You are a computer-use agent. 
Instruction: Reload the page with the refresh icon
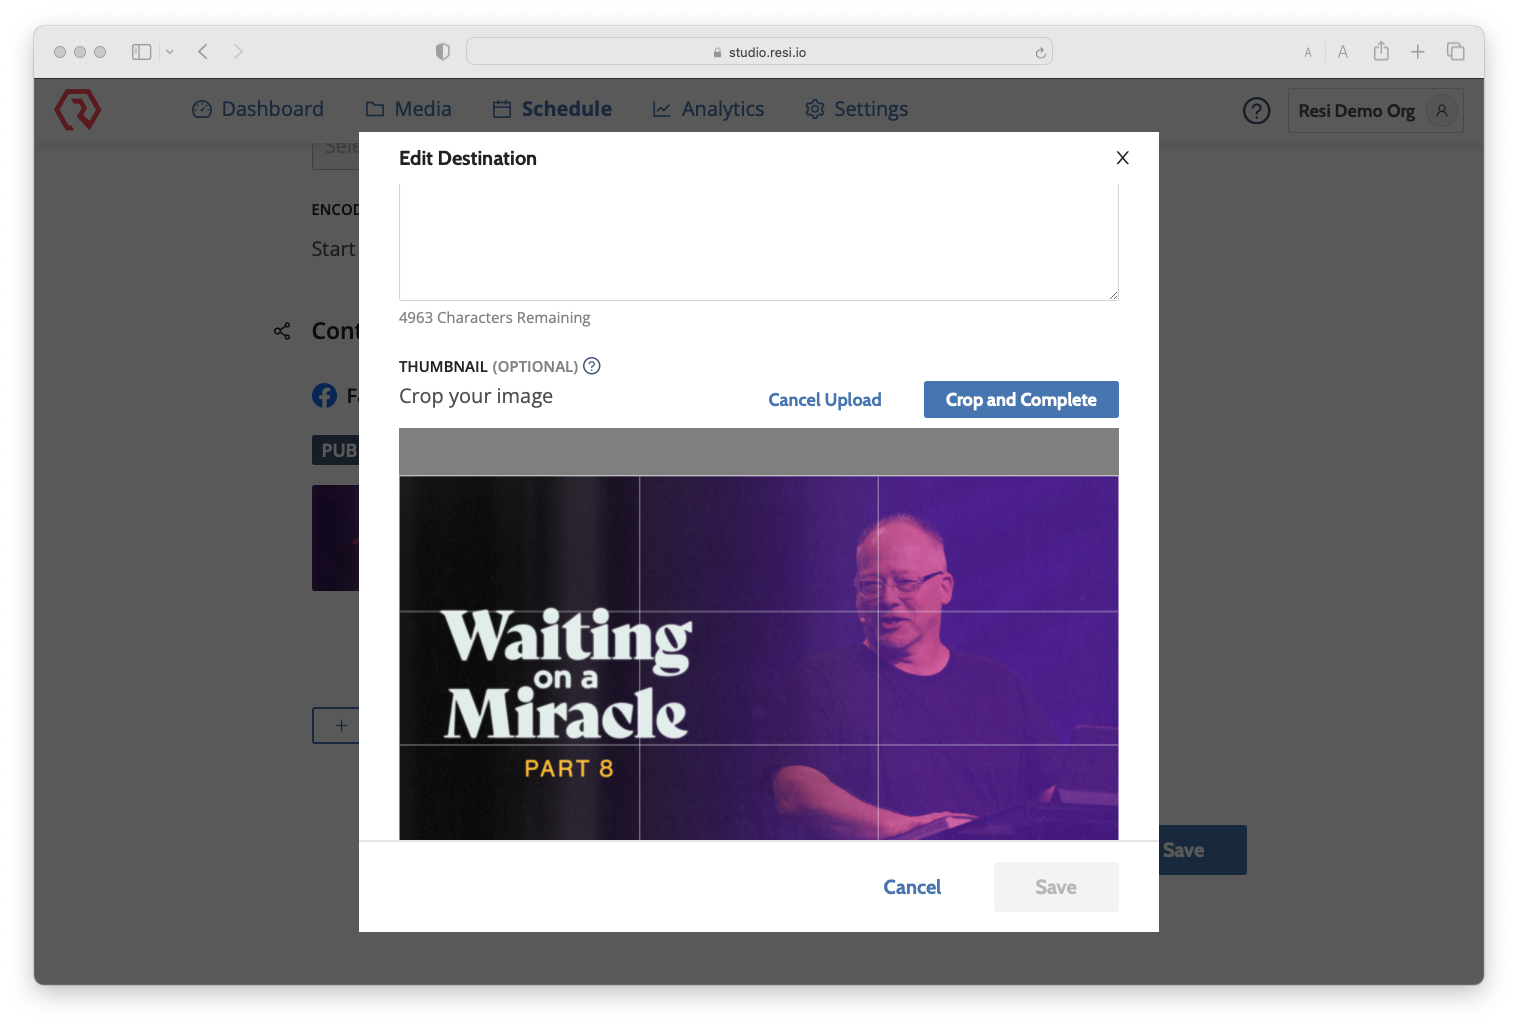pos(1040,51)
